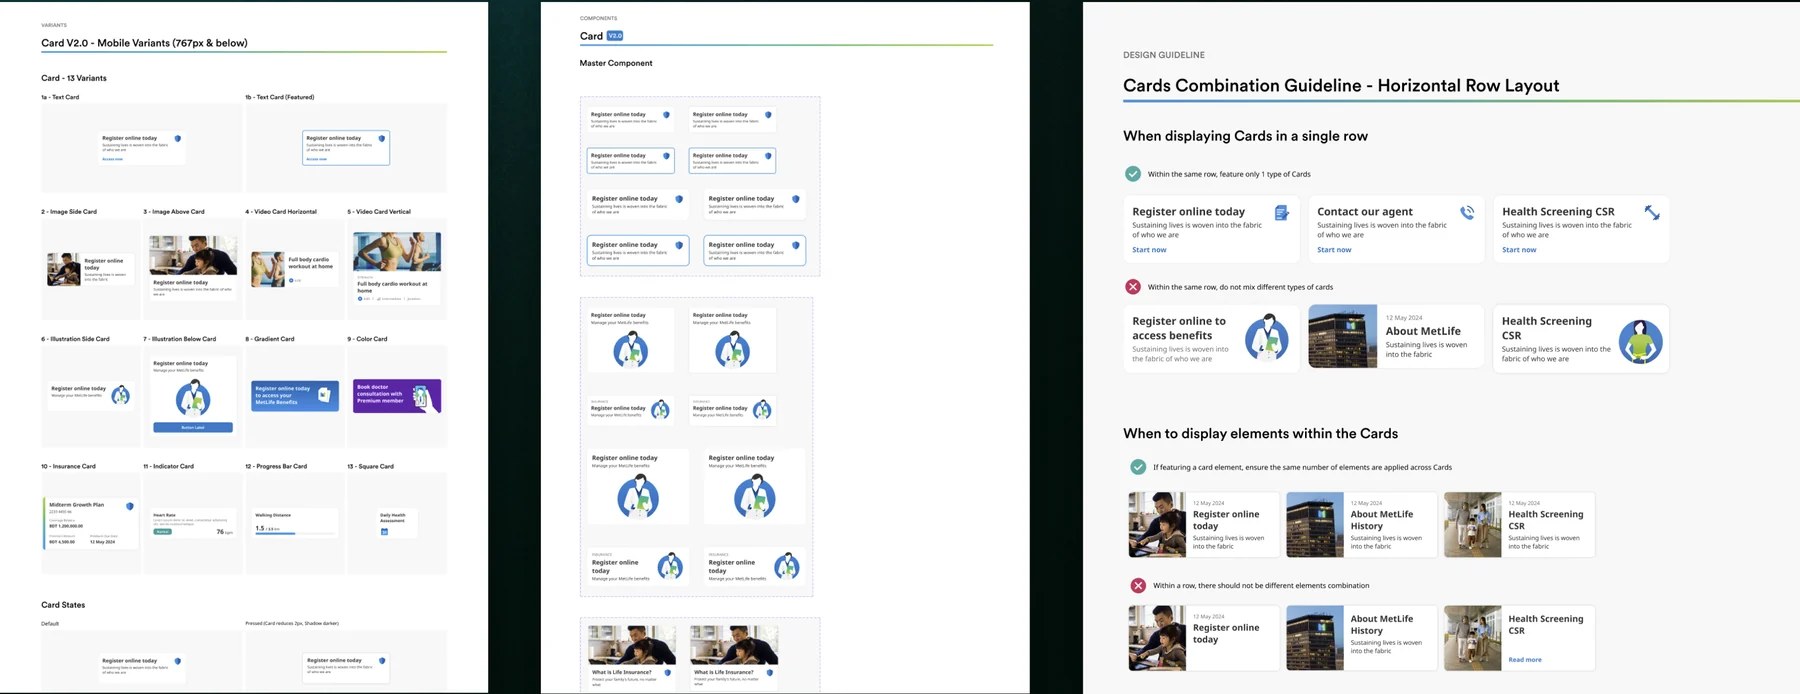Click the doctor illustration in 6 - Illustration Side Card

tap(120, 394)
